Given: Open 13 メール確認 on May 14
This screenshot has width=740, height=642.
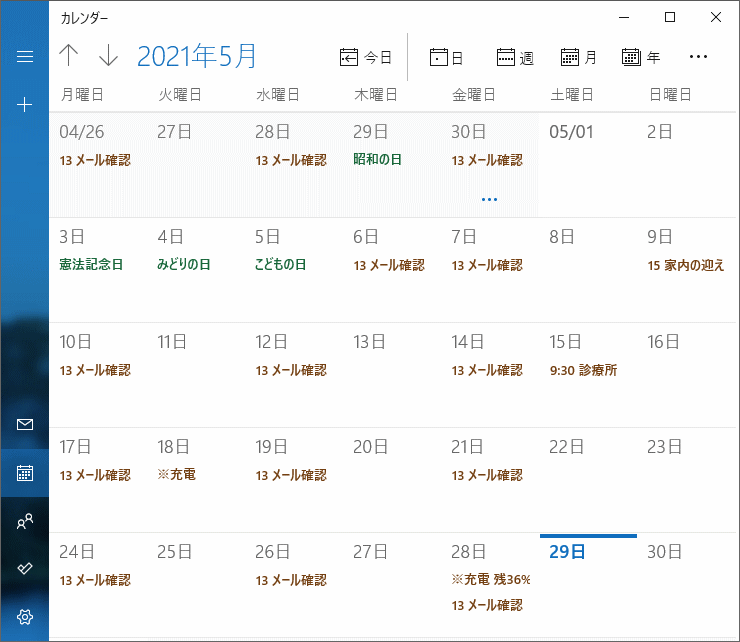Looking at the screenshot, I should click(487, 370).
